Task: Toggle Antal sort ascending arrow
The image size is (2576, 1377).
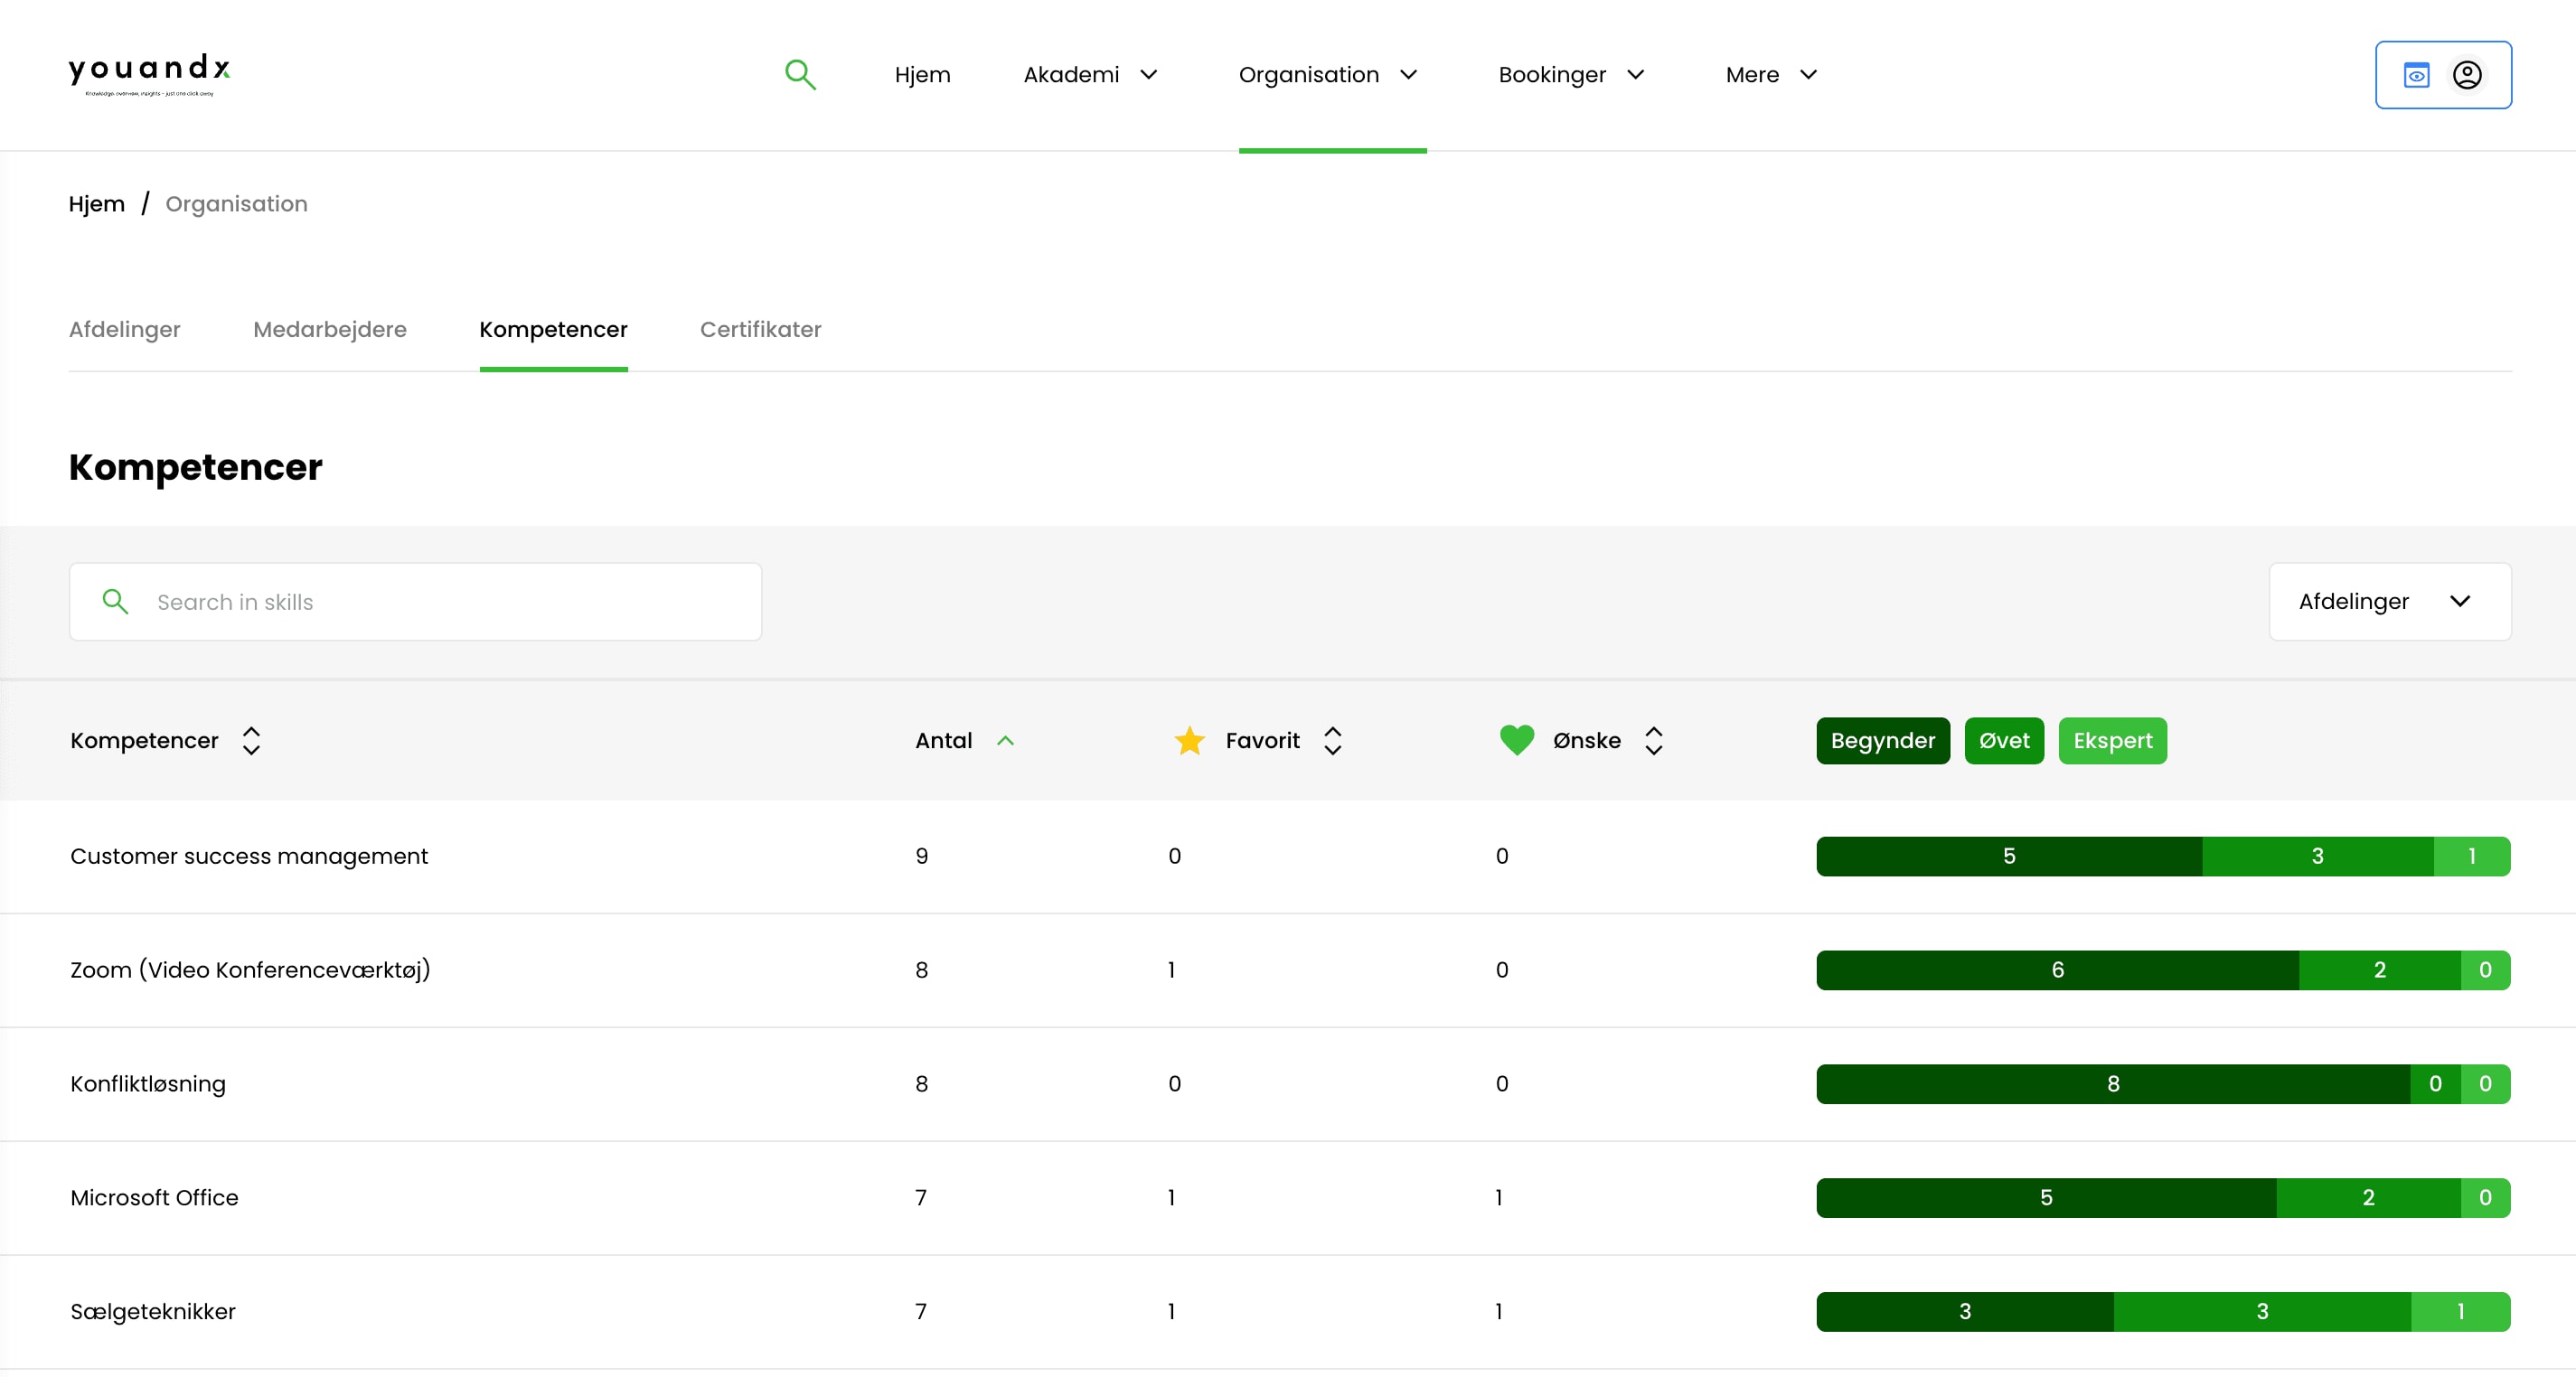Action: (x=1005, y=740)
